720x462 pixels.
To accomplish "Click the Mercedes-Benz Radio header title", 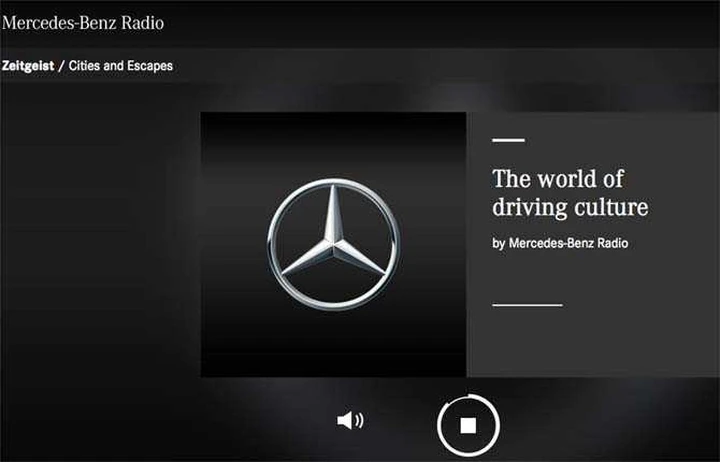I will coord(83,23).
